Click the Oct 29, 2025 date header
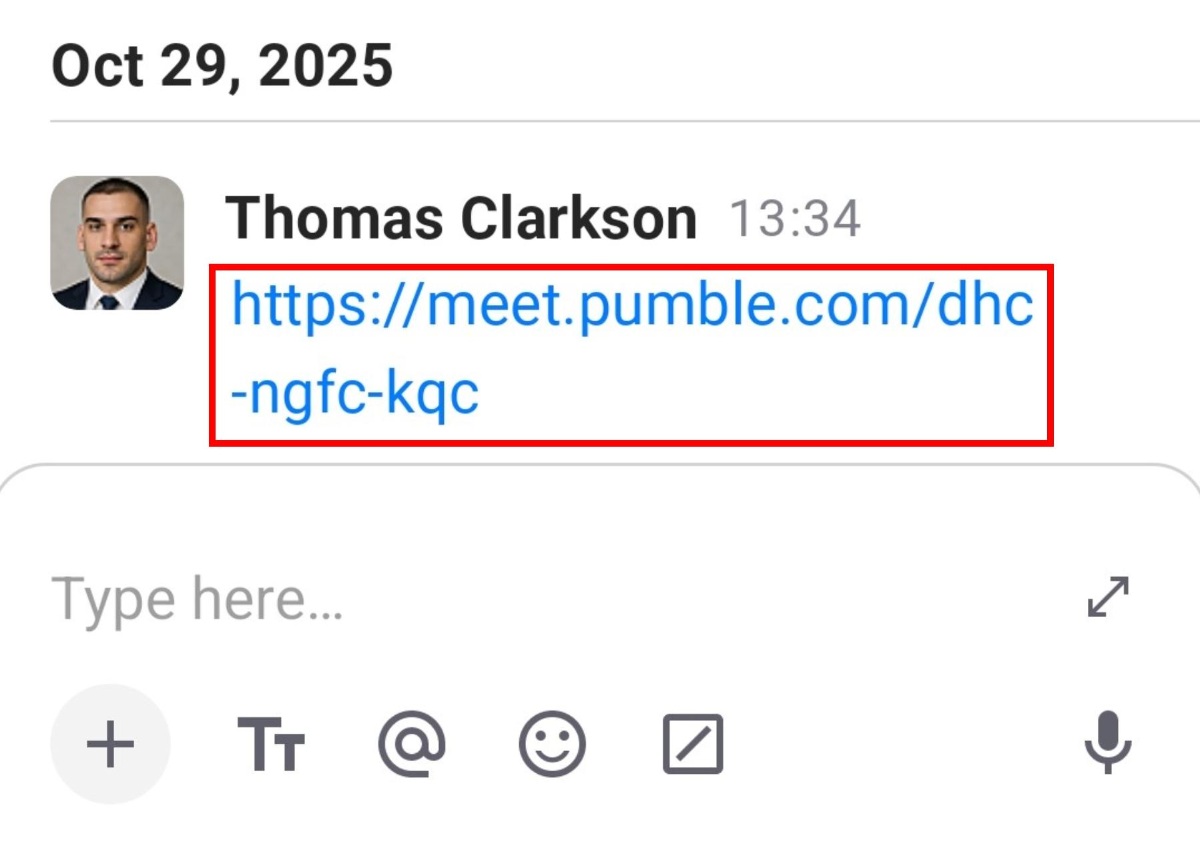 [x=222, y=67]
